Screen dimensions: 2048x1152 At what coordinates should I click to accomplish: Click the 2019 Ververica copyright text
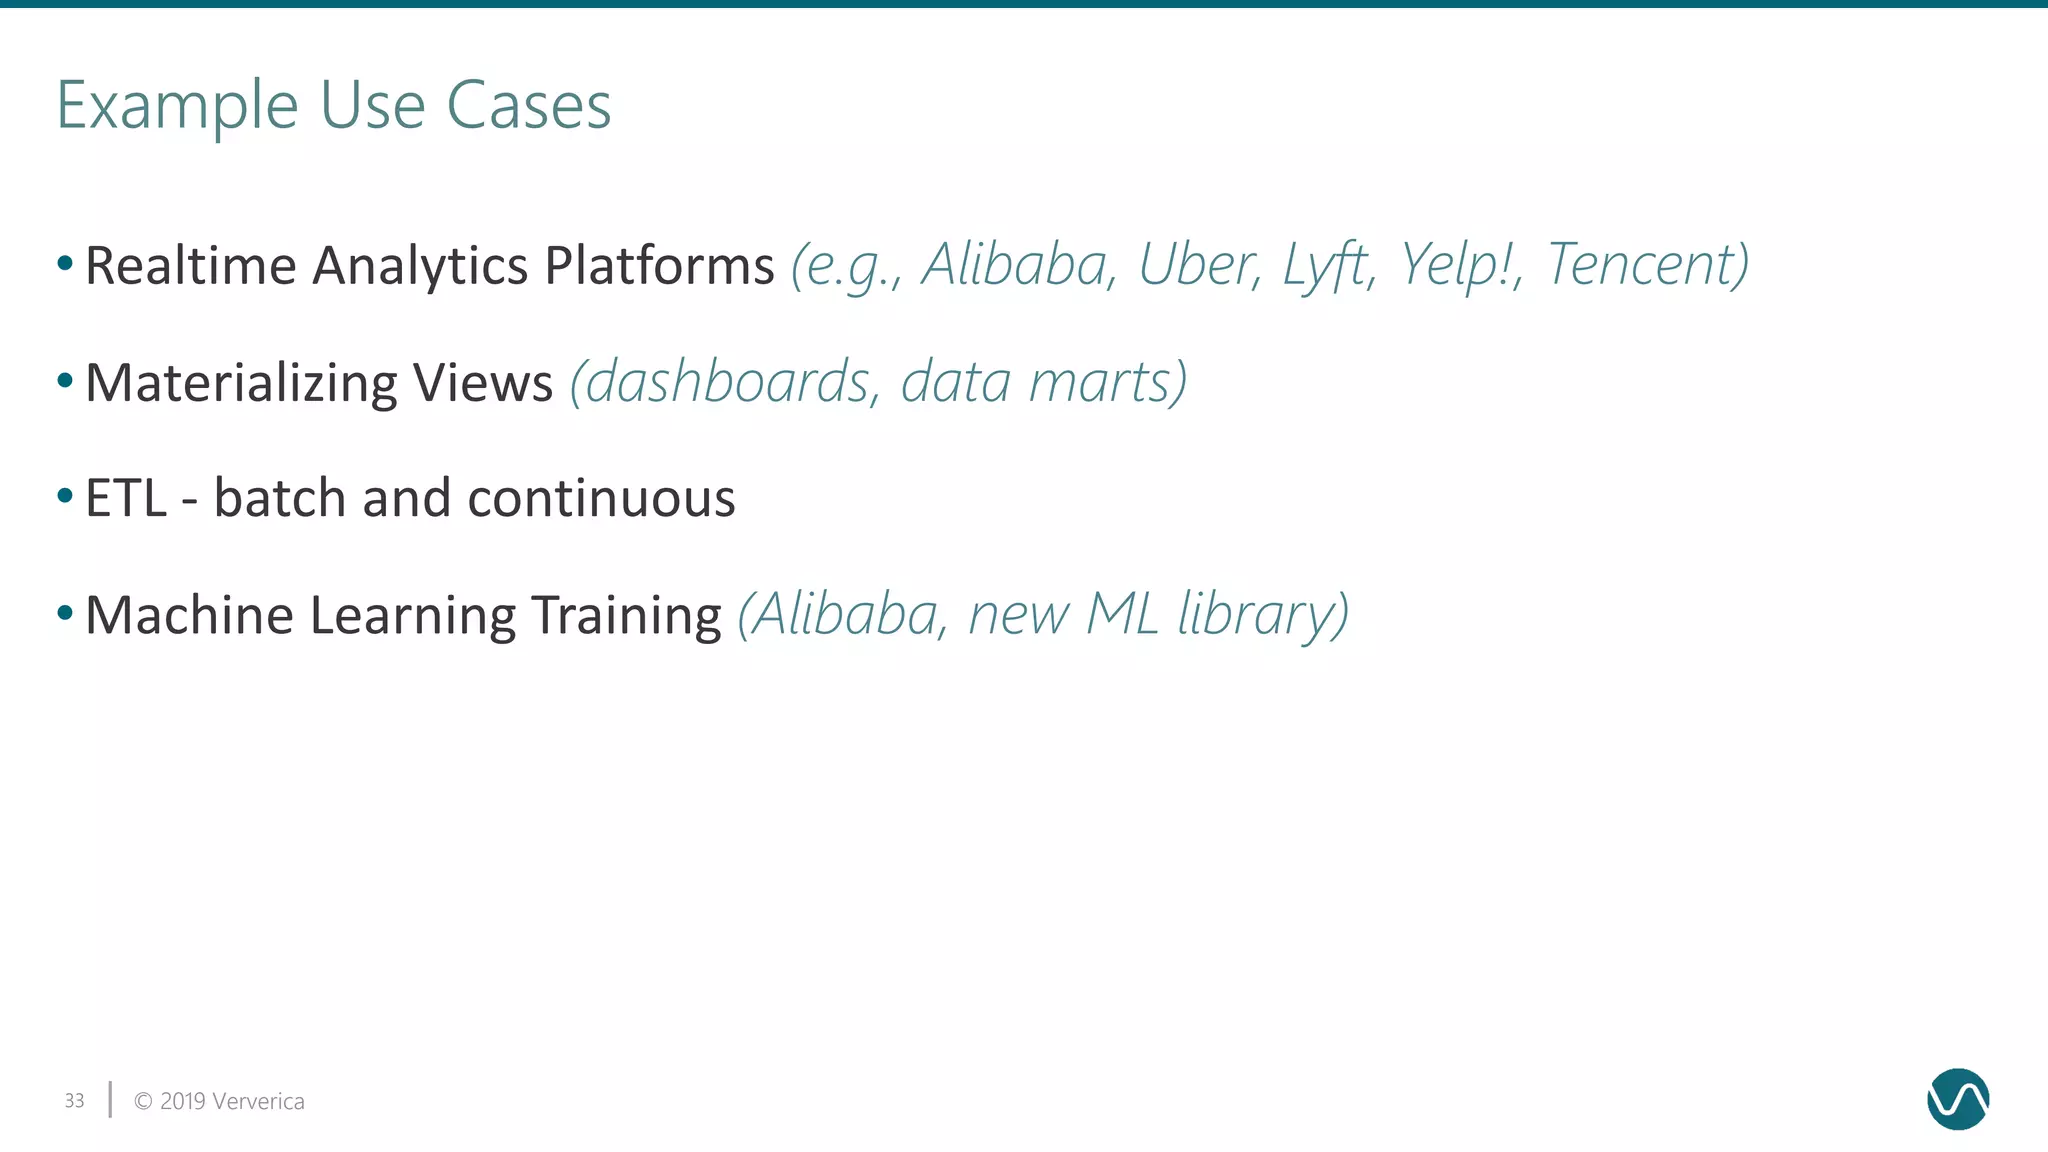219,1101
